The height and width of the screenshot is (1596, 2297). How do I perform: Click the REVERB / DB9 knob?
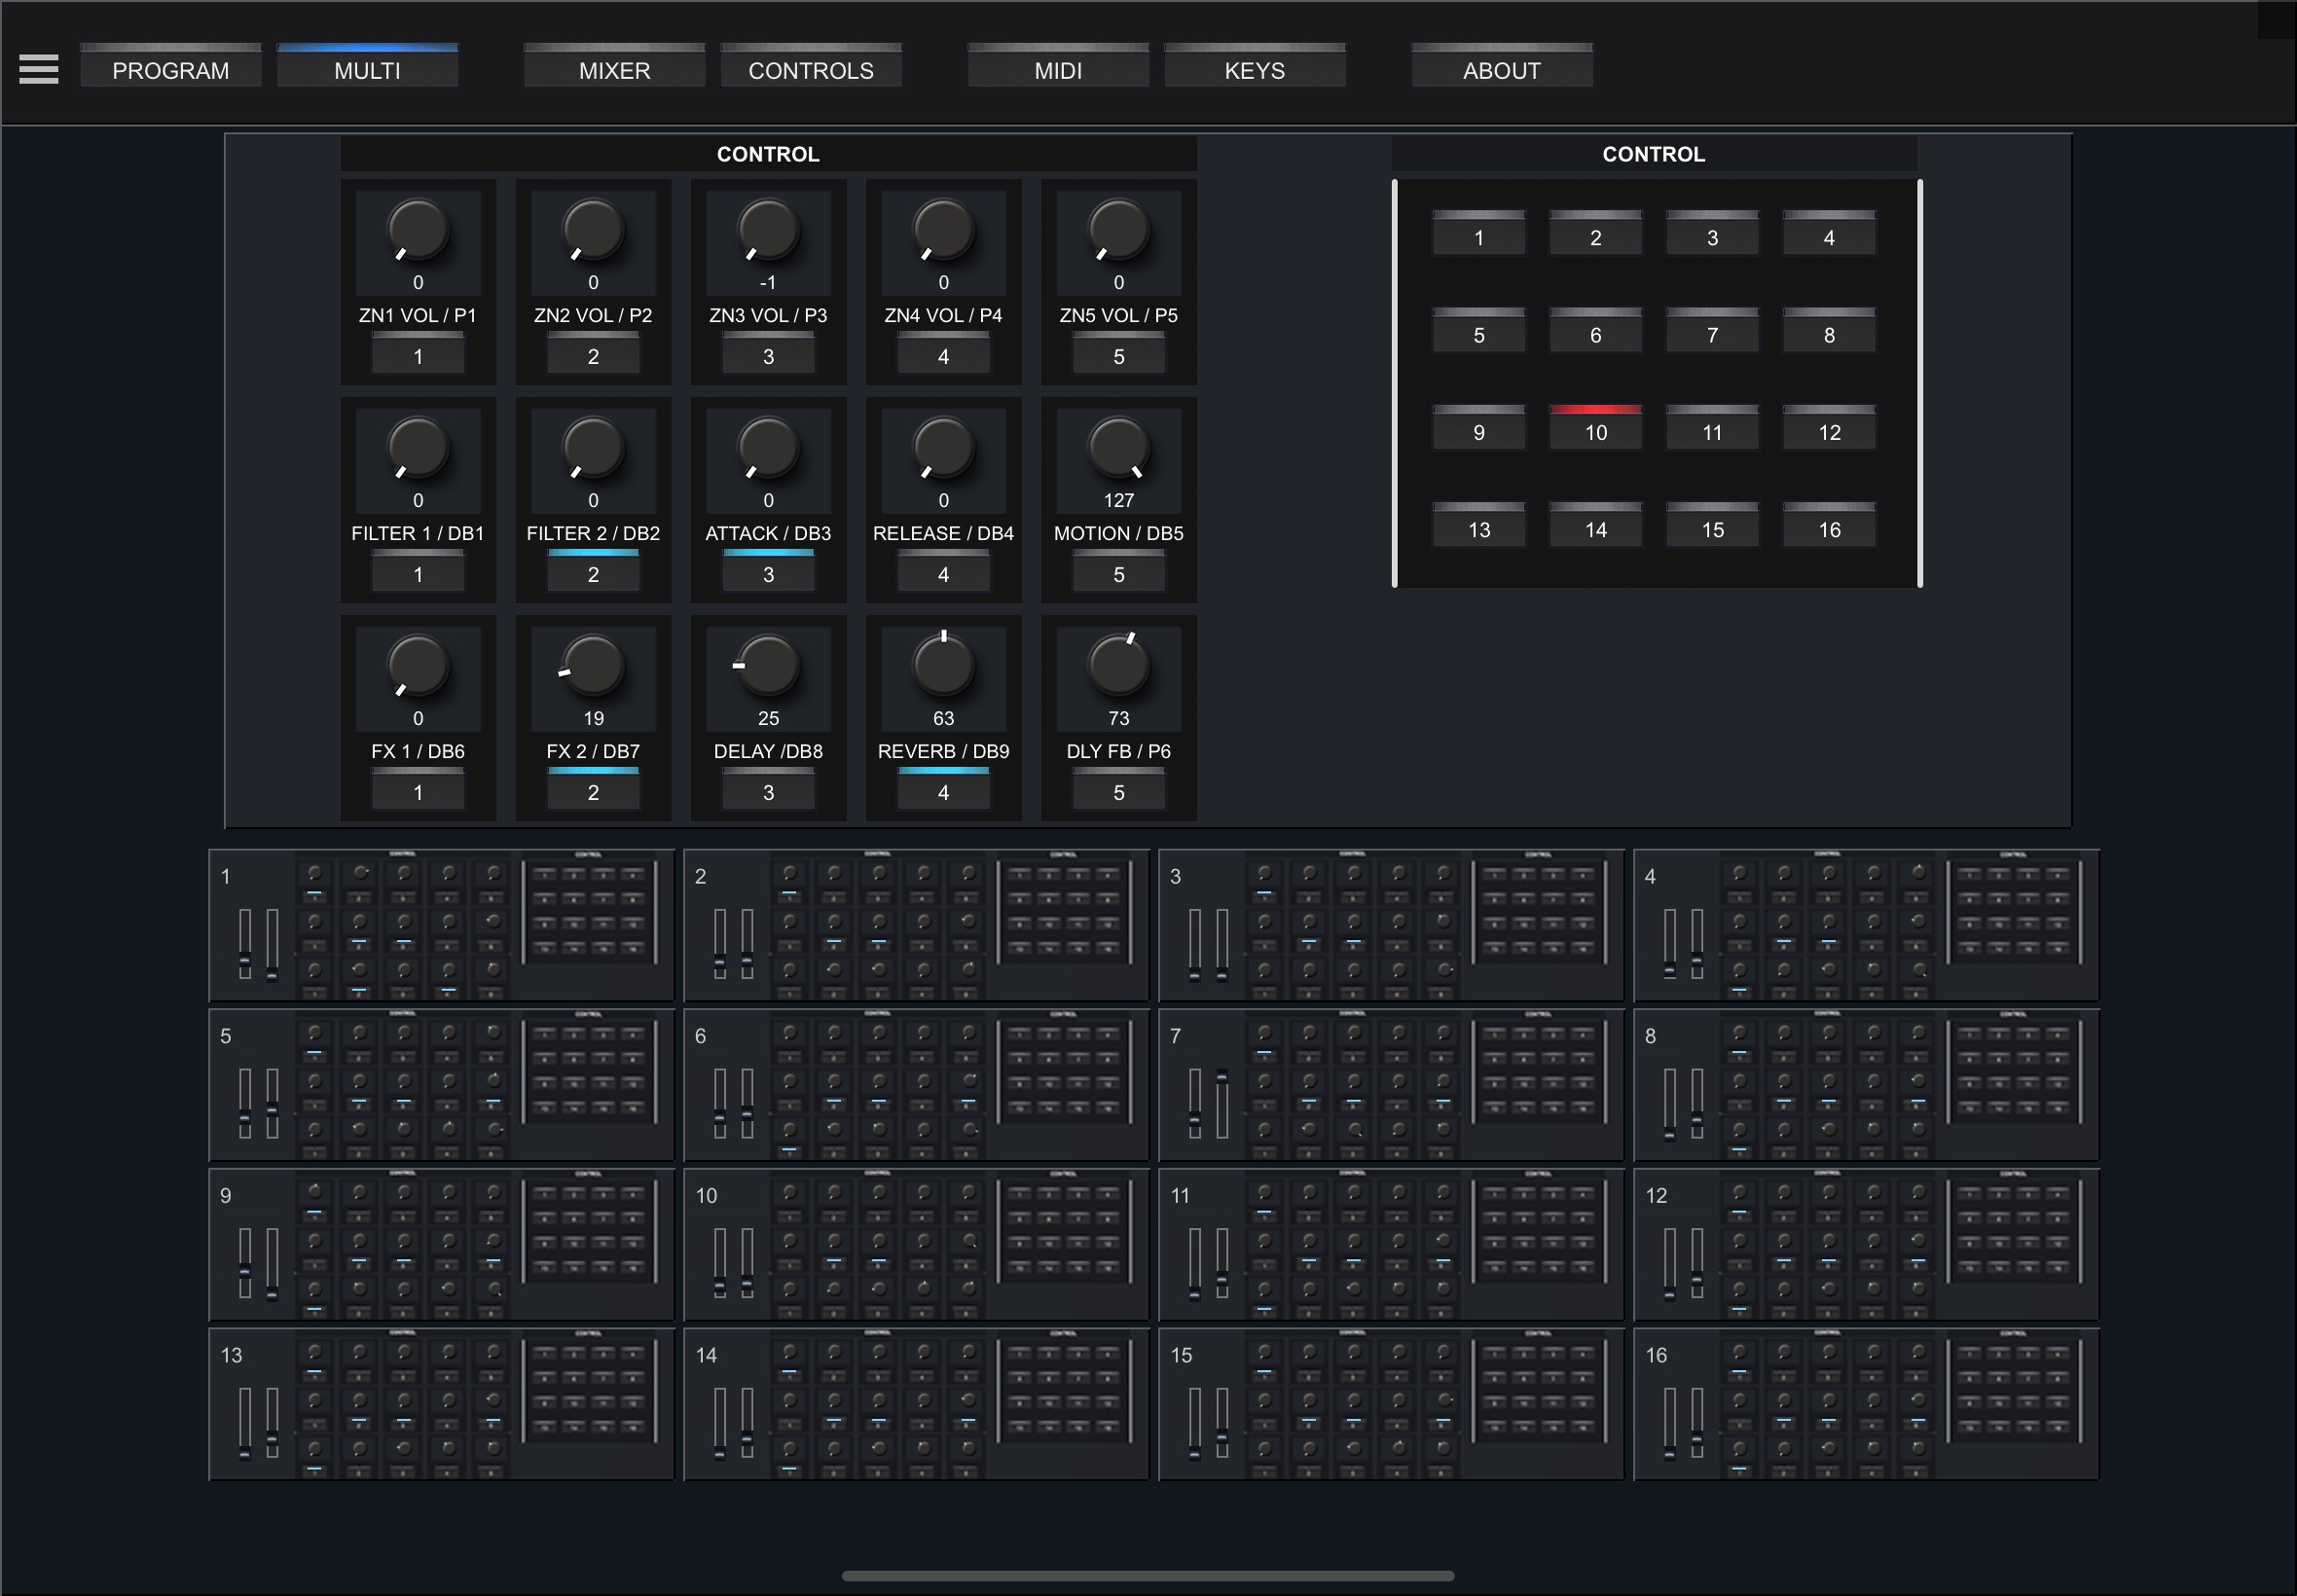(943, 666)
